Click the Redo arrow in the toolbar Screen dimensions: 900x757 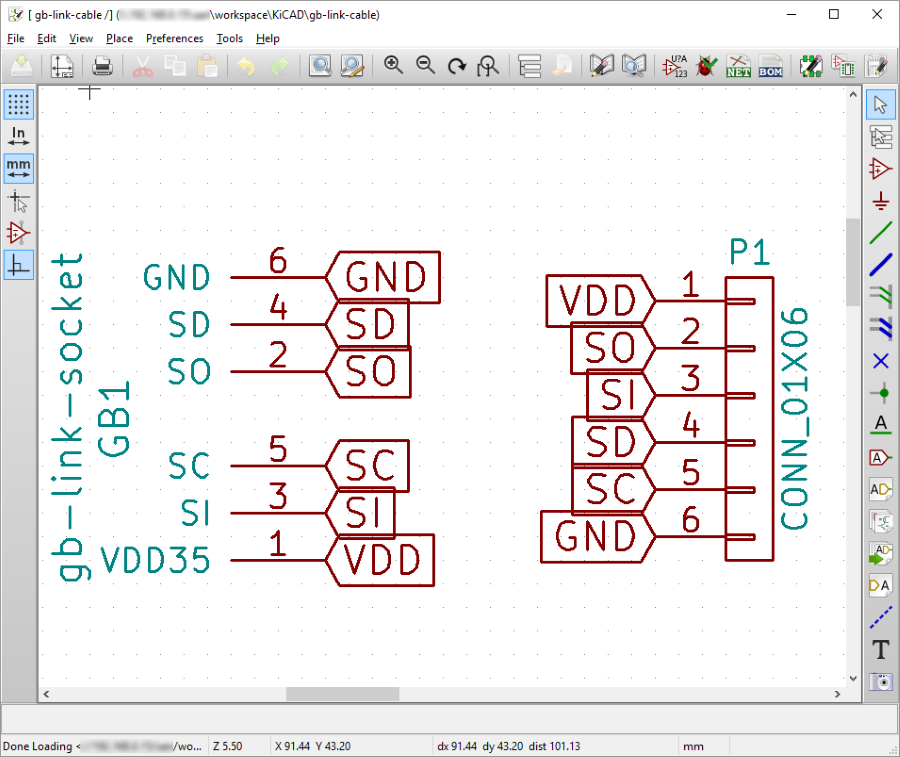[280, 66]
